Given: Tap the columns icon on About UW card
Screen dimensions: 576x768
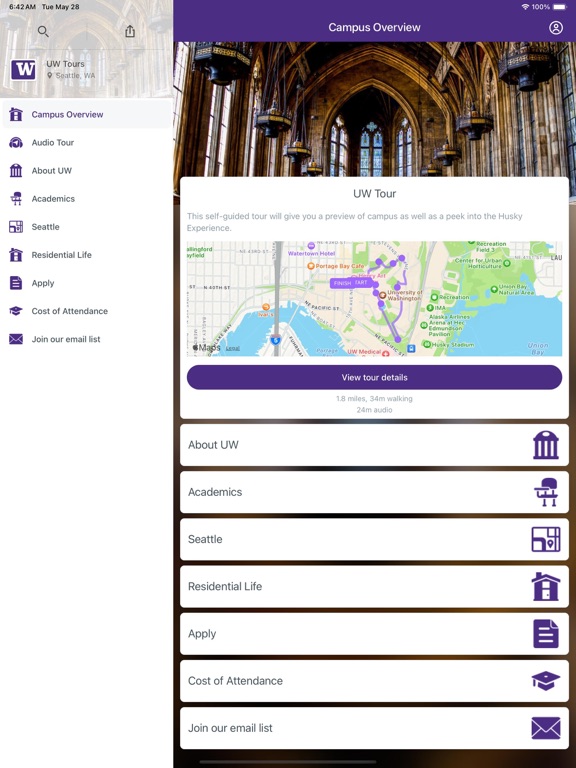Looking at the screenshot, I should (546, 445).
